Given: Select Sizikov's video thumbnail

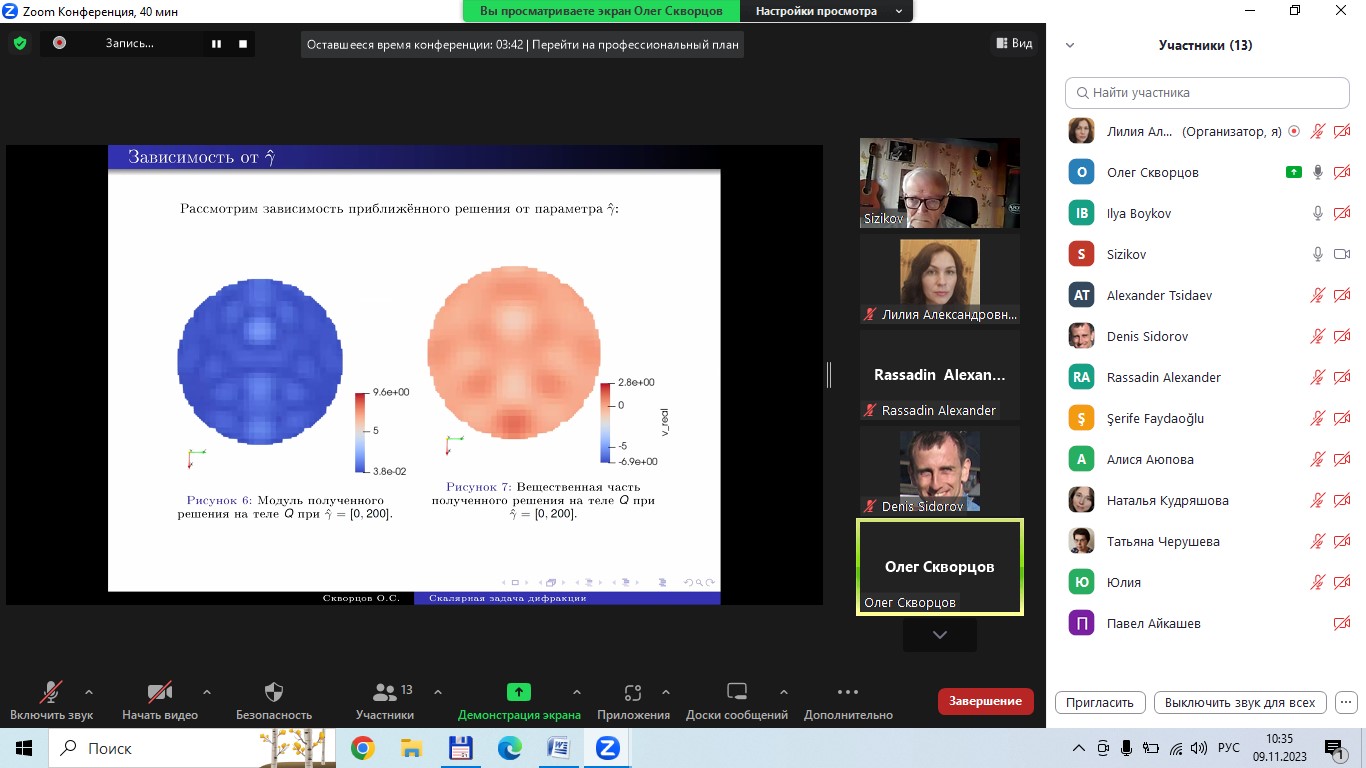Looking at the screenshot, I should pos(940,183).
